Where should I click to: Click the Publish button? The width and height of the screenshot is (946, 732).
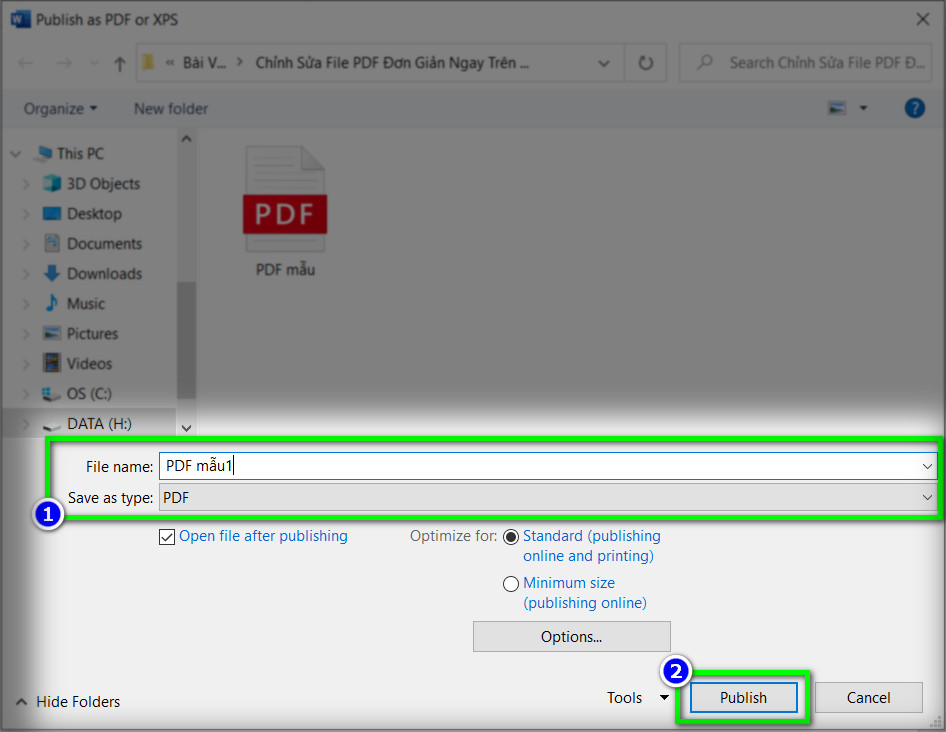tap(743, 698)
